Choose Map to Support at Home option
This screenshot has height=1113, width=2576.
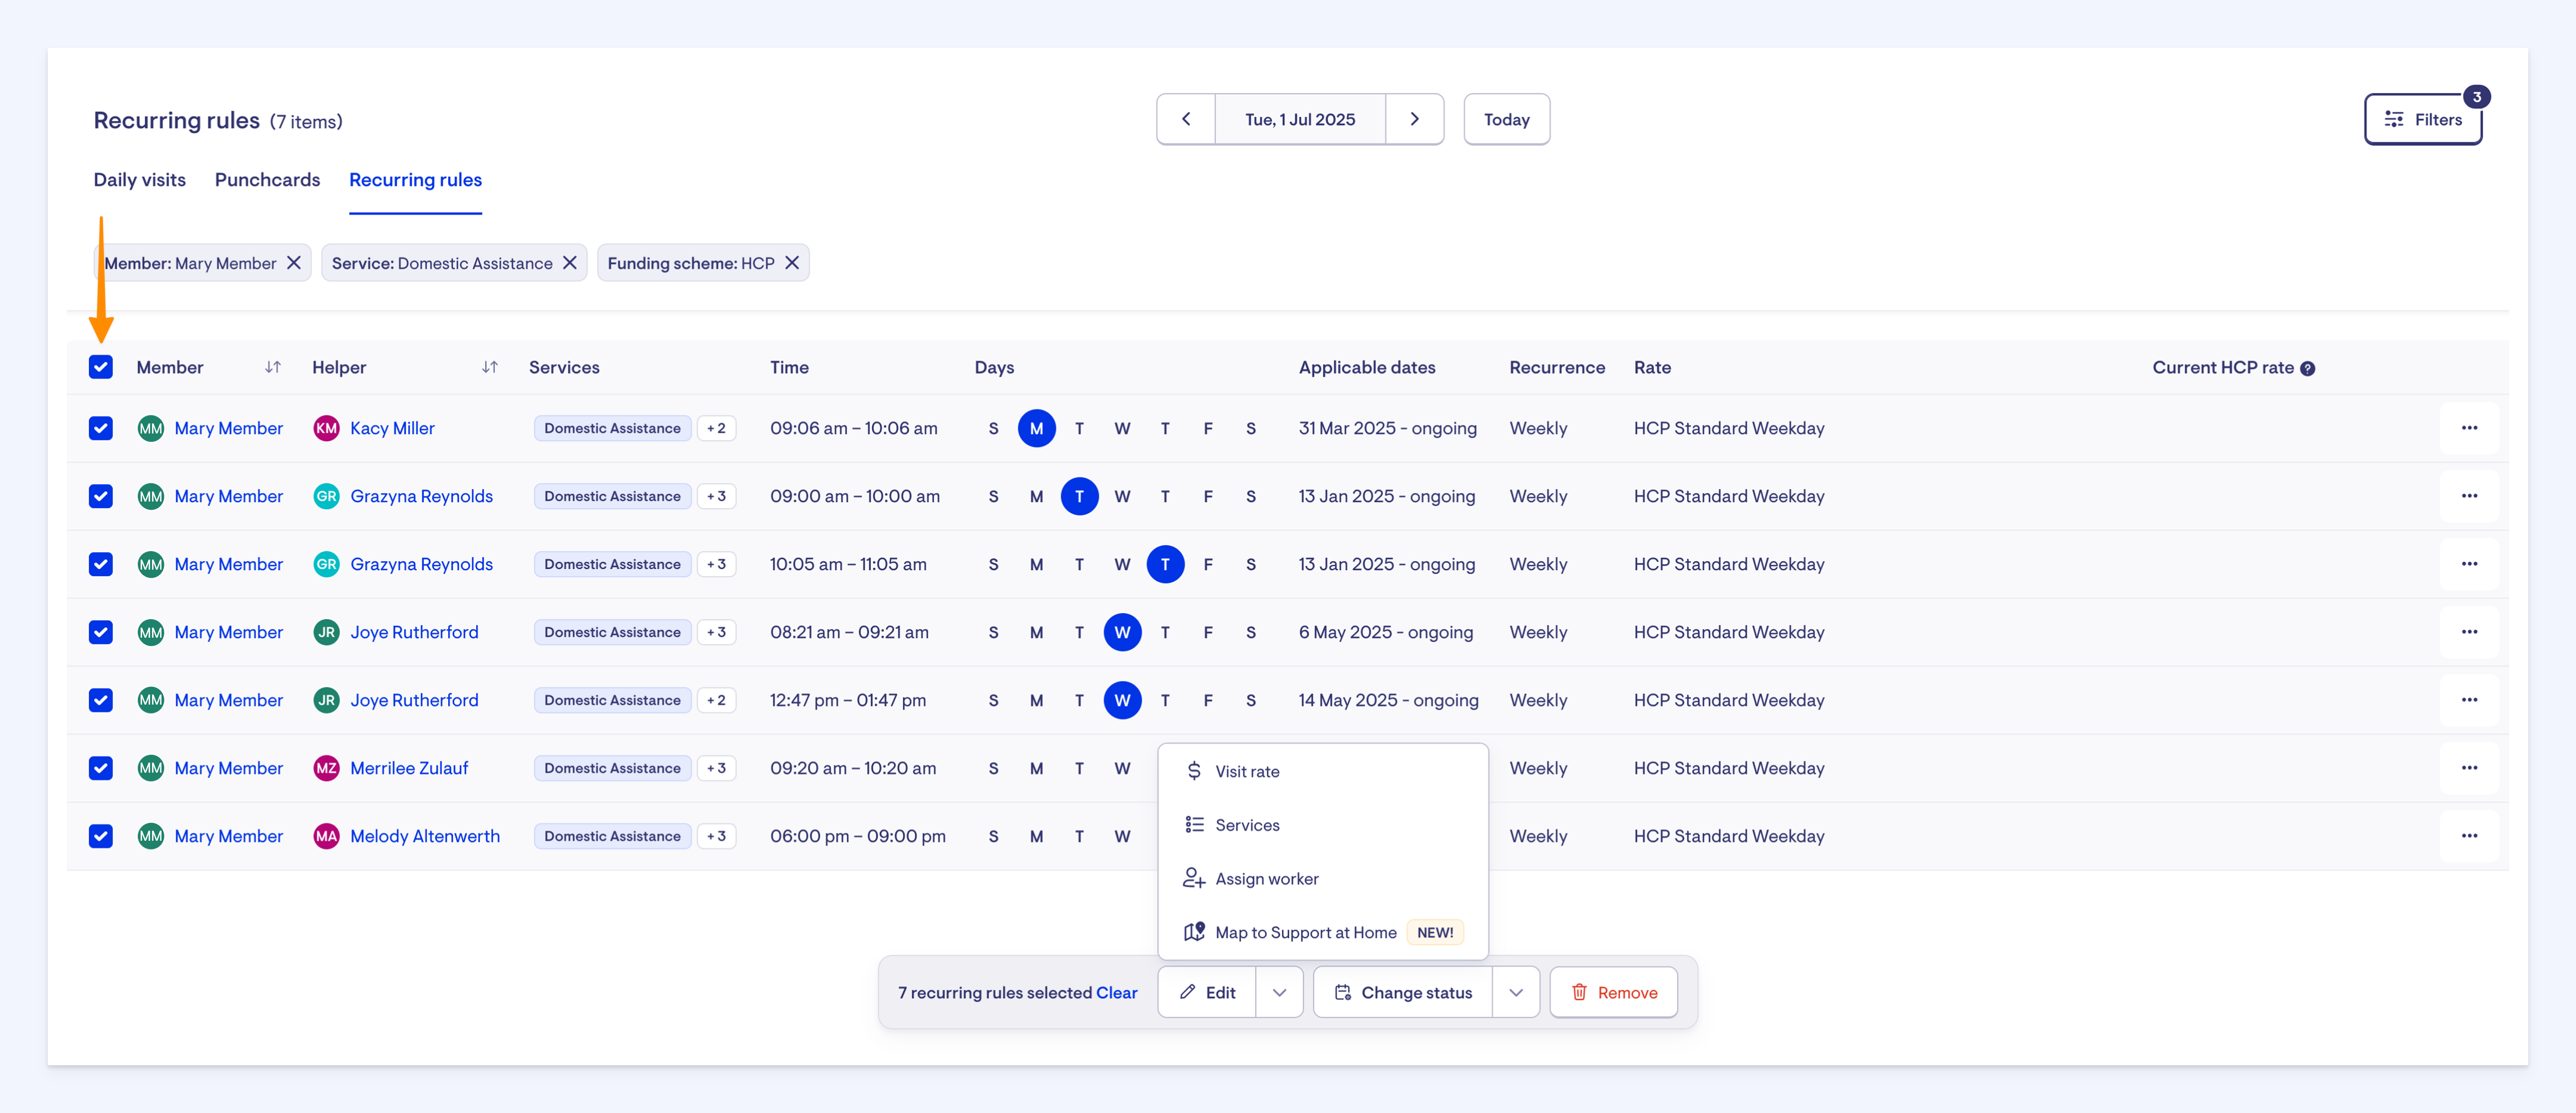(x=1323, y=932)
